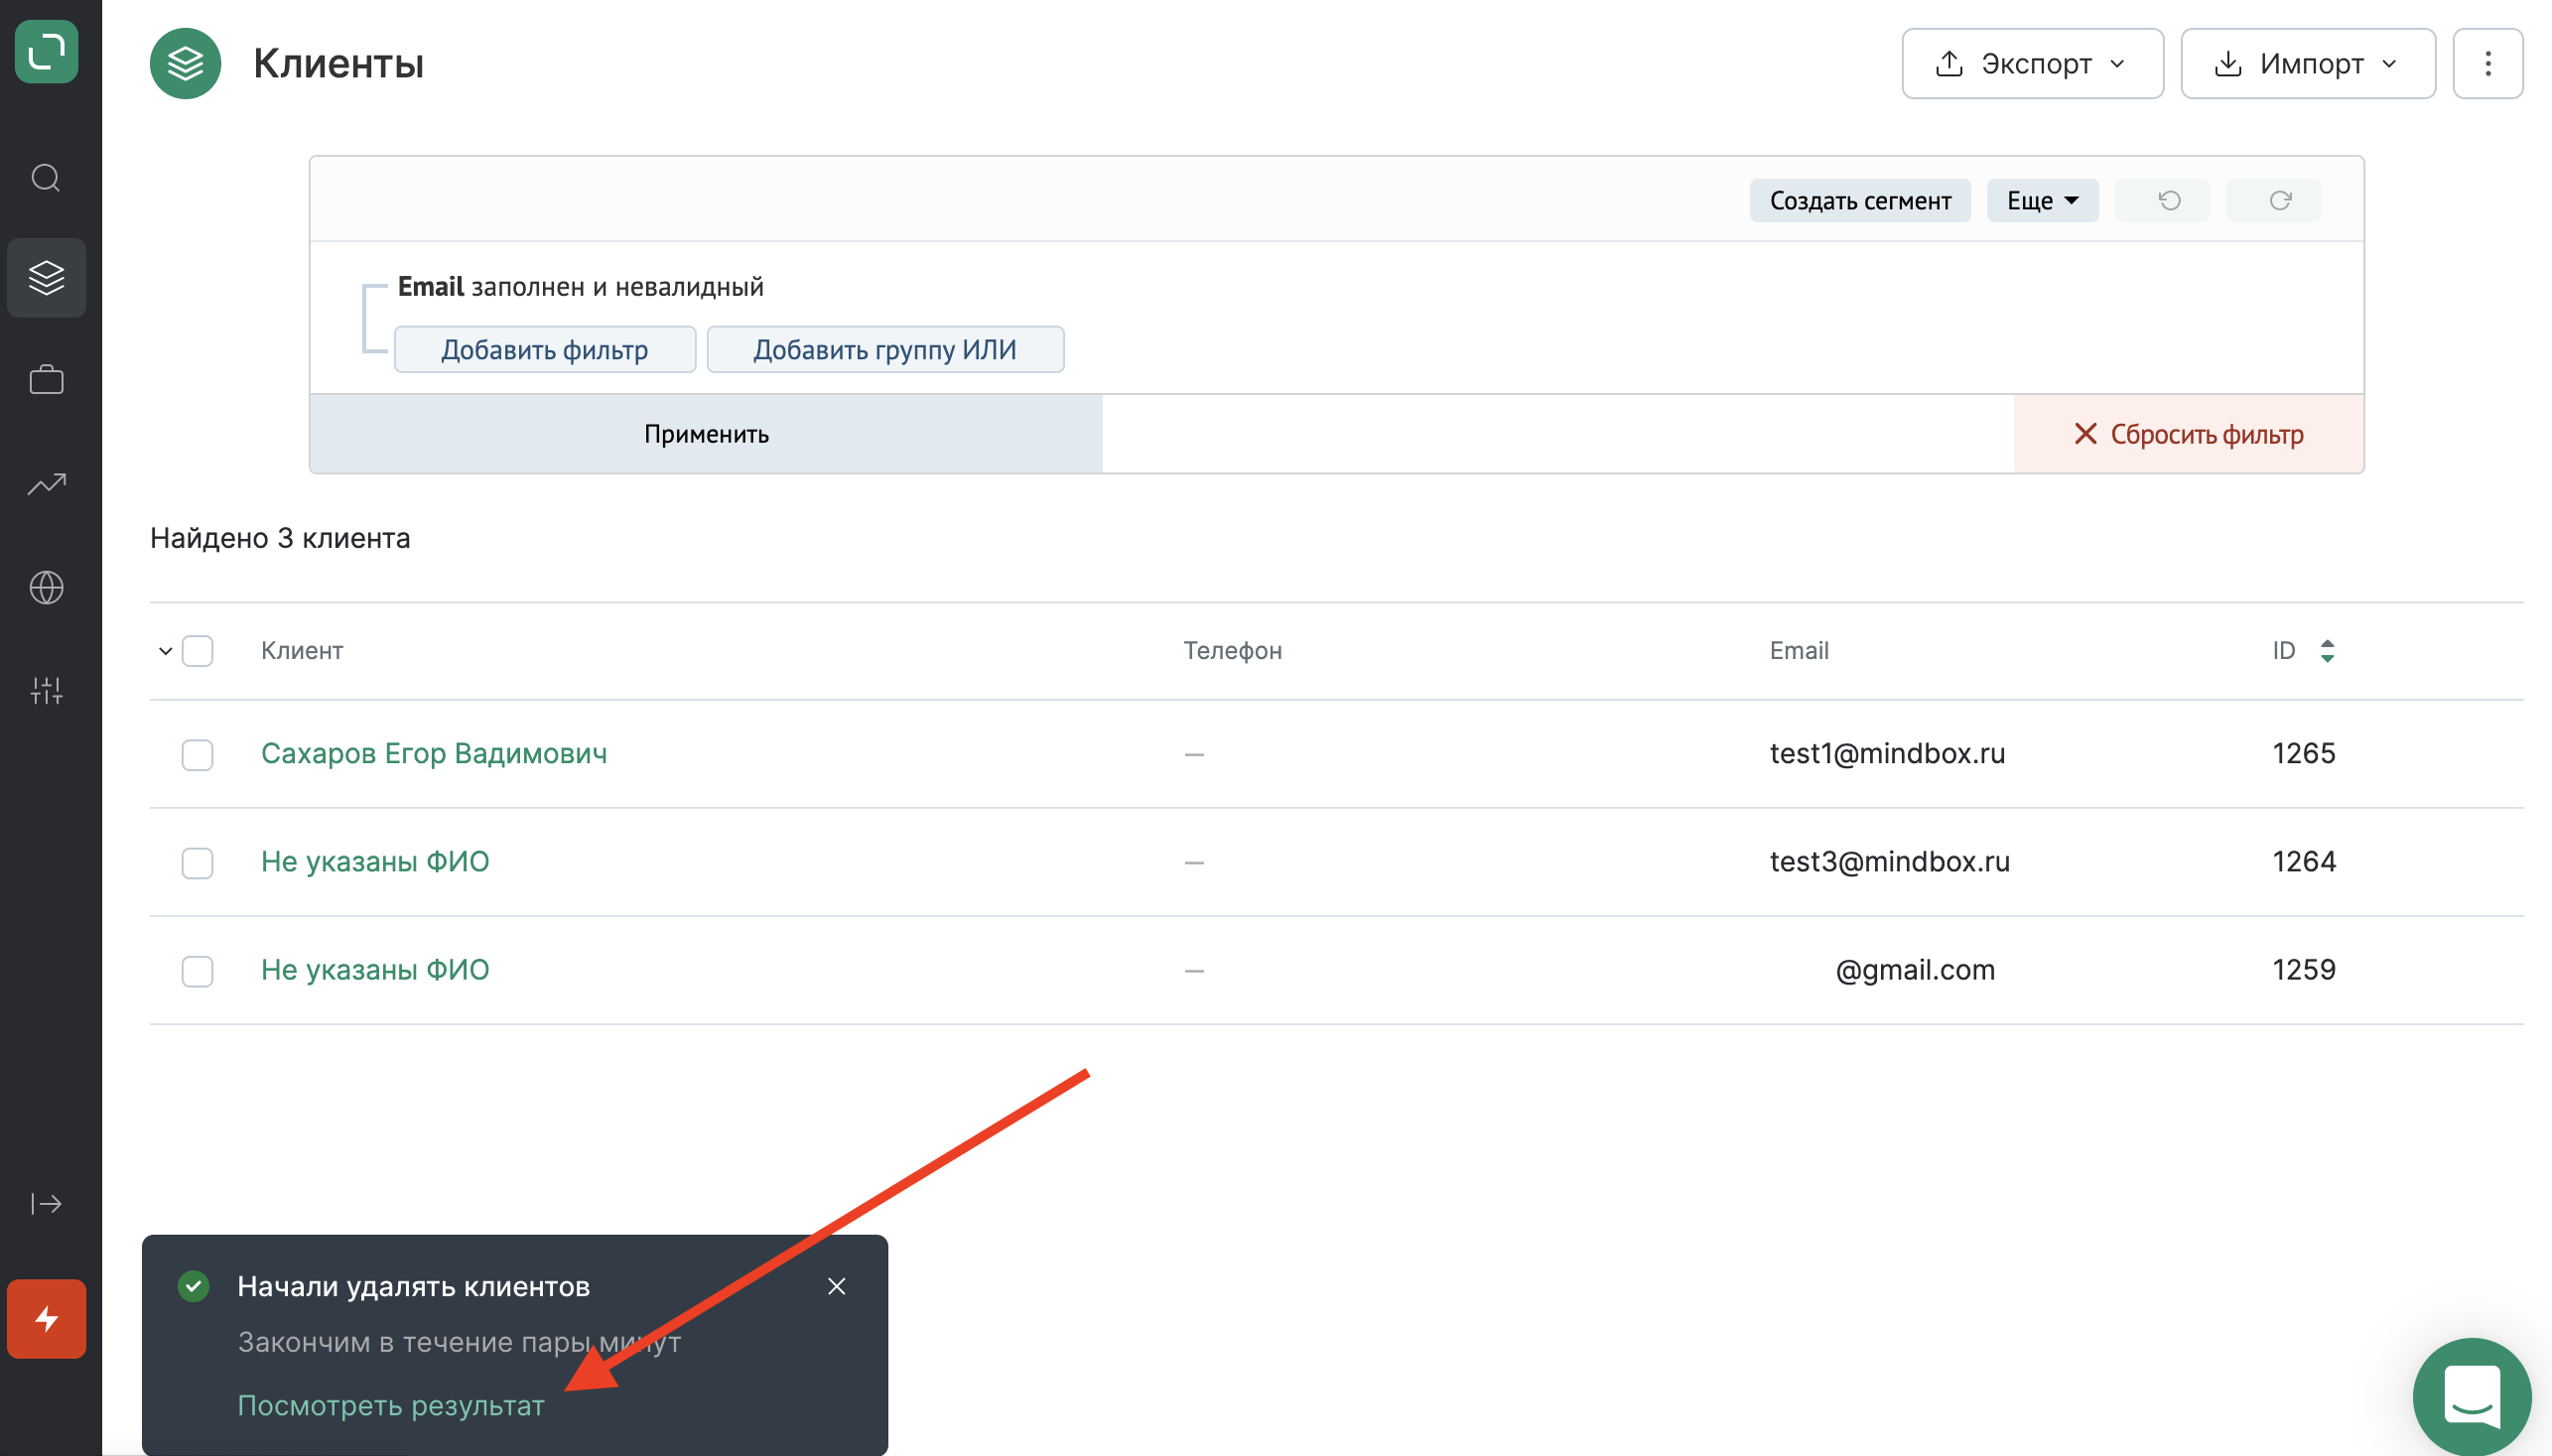Screen dimensions: 2552x1456
Task: Select email test1@mindbox.ru cell
Action: (x=1888, y=753)
